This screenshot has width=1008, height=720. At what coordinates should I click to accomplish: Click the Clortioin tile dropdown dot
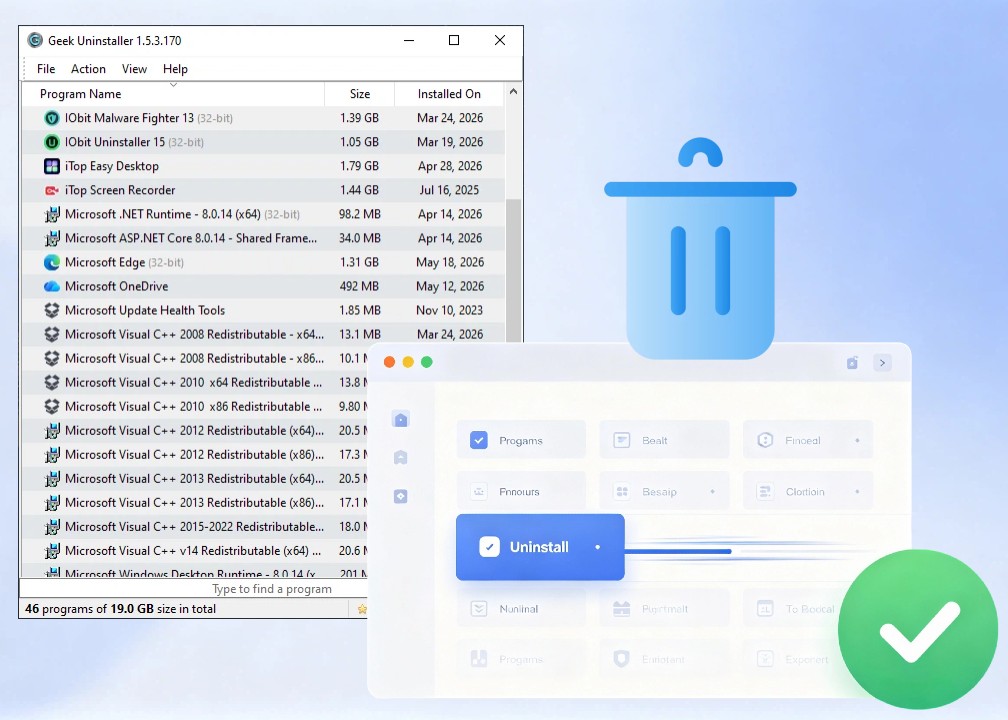click(857, 492)
